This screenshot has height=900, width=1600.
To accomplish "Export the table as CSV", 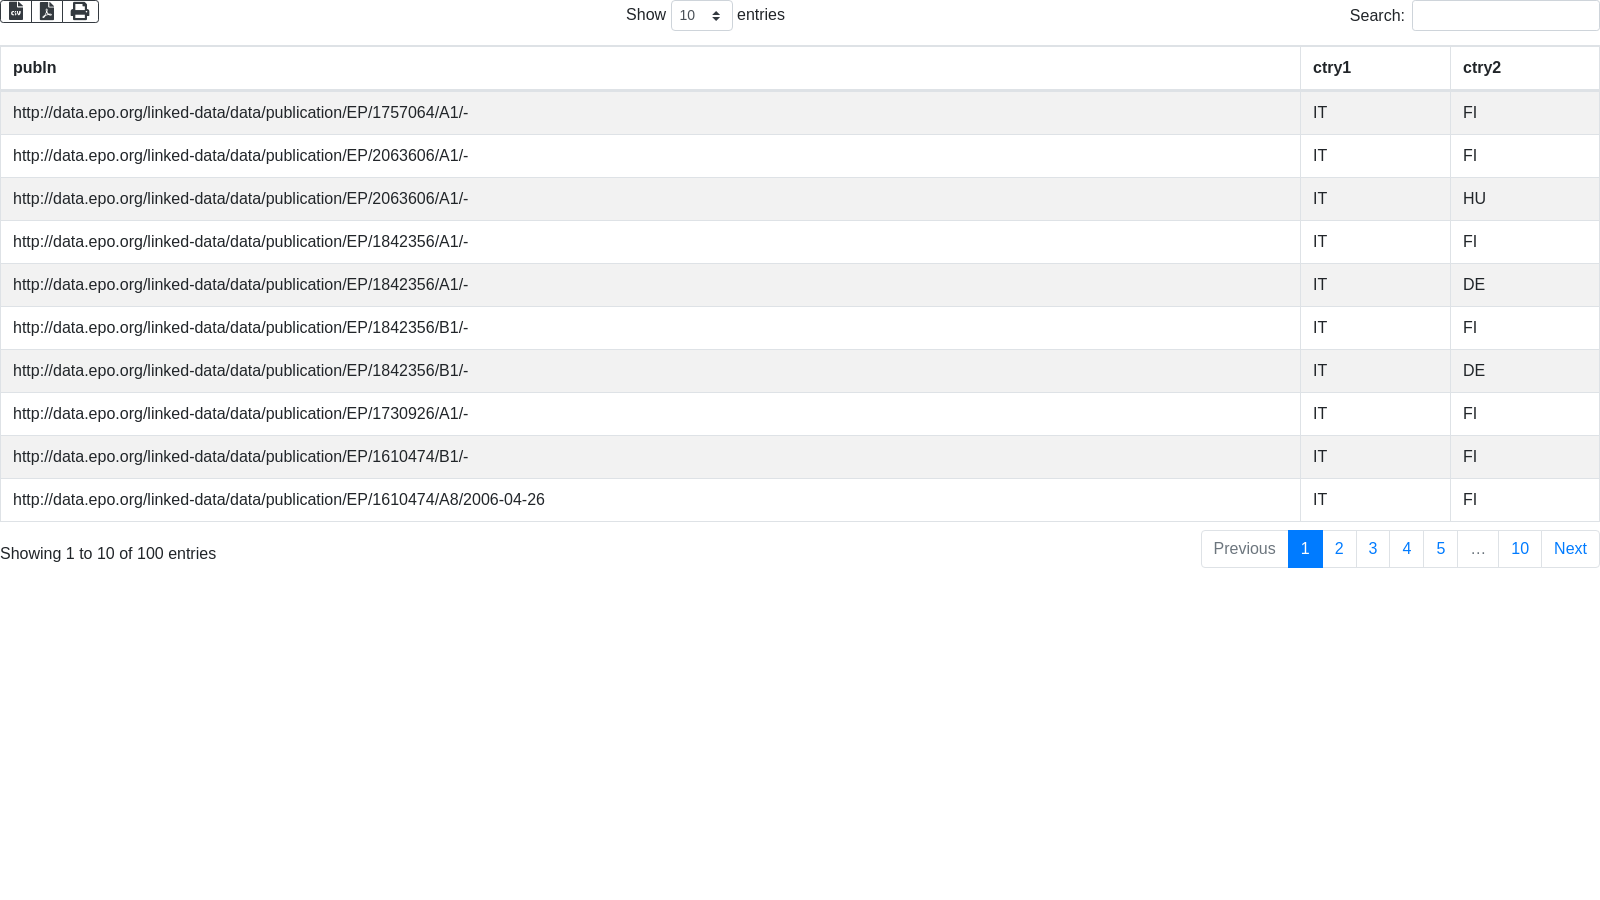I will point(16,11).
